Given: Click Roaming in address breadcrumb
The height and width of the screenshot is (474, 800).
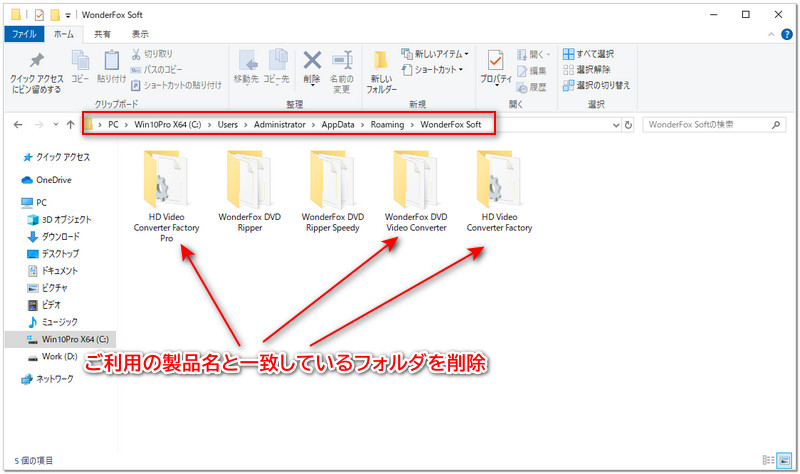Looking at the screenshot, I should pyautogui.click(x=387, y=124).
